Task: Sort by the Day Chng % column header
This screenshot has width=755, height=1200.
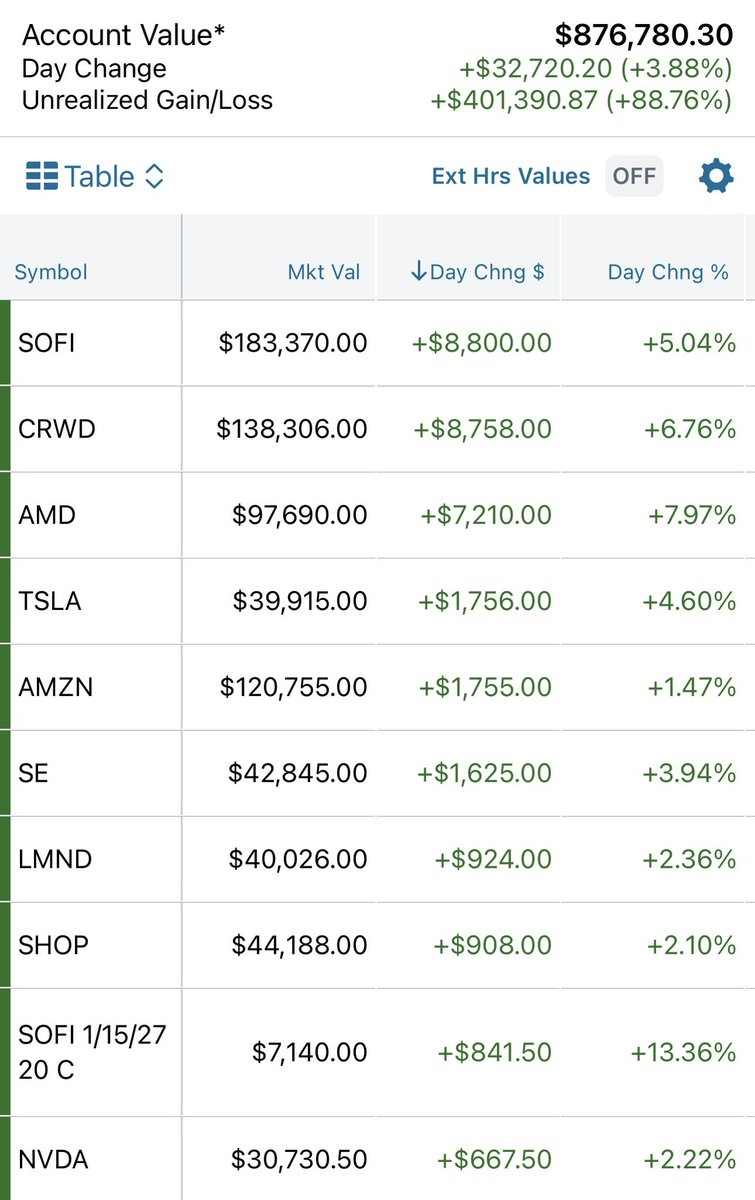Action: 668,272
